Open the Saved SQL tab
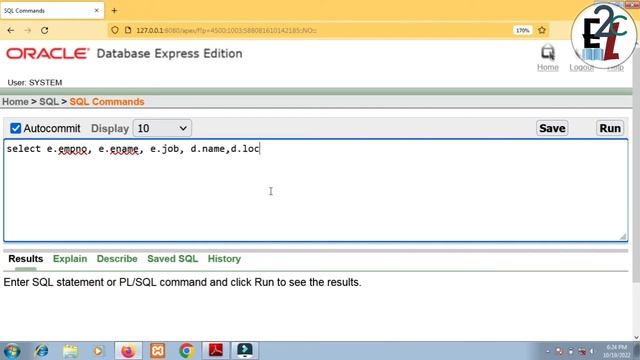This screenshot has width=640, height=360. click(x=172, y=259)
